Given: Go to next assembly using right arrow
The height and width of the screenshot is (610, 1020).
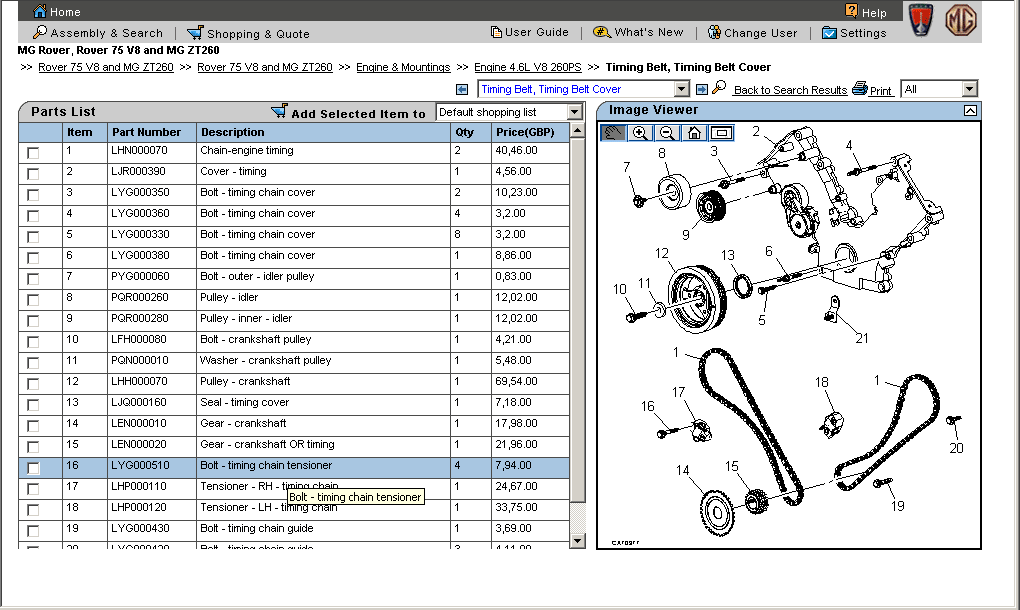Looking at the screenshot, I should click(x=702, y=89).
